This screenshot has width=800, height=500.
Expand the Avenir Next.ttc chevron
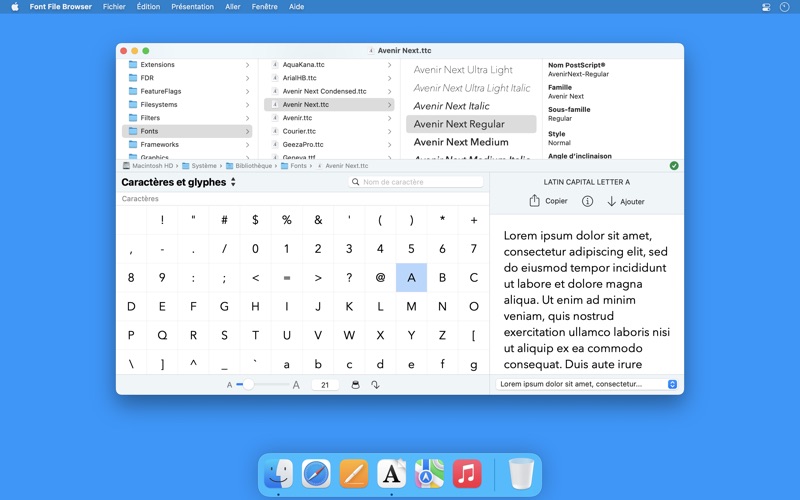(389, 105)
